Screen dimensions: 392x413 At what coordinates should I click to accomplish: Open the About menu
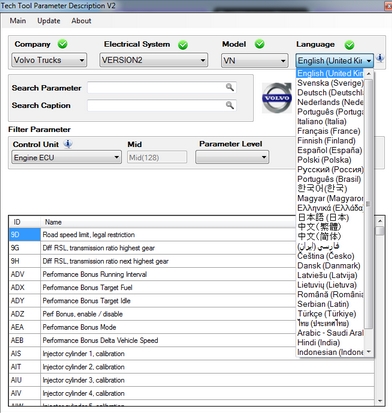pyautogui.click(x=81, y=21)
